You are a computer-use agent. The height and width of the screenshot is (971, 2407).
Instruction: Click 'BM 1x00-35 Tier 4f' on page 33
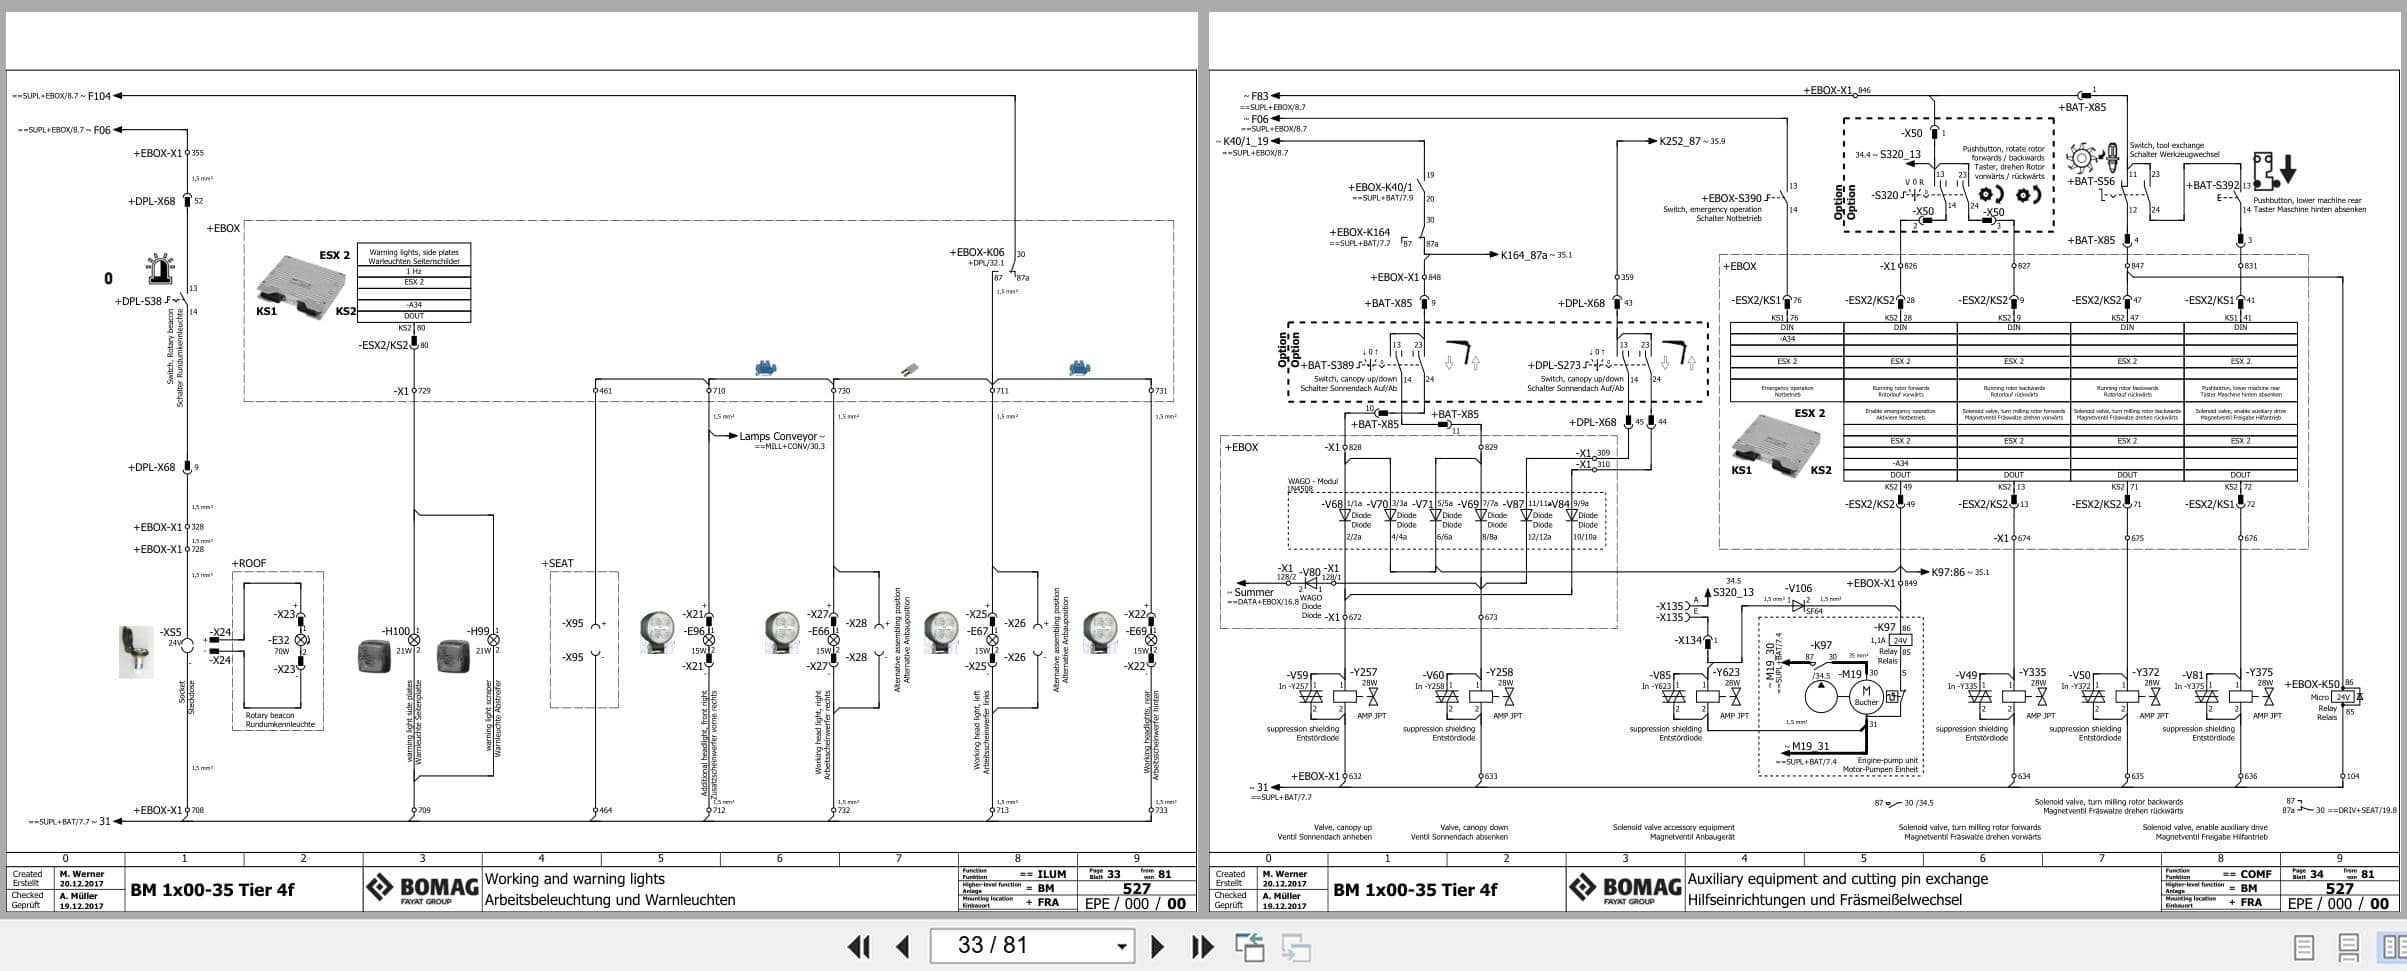tap(212, 889)
